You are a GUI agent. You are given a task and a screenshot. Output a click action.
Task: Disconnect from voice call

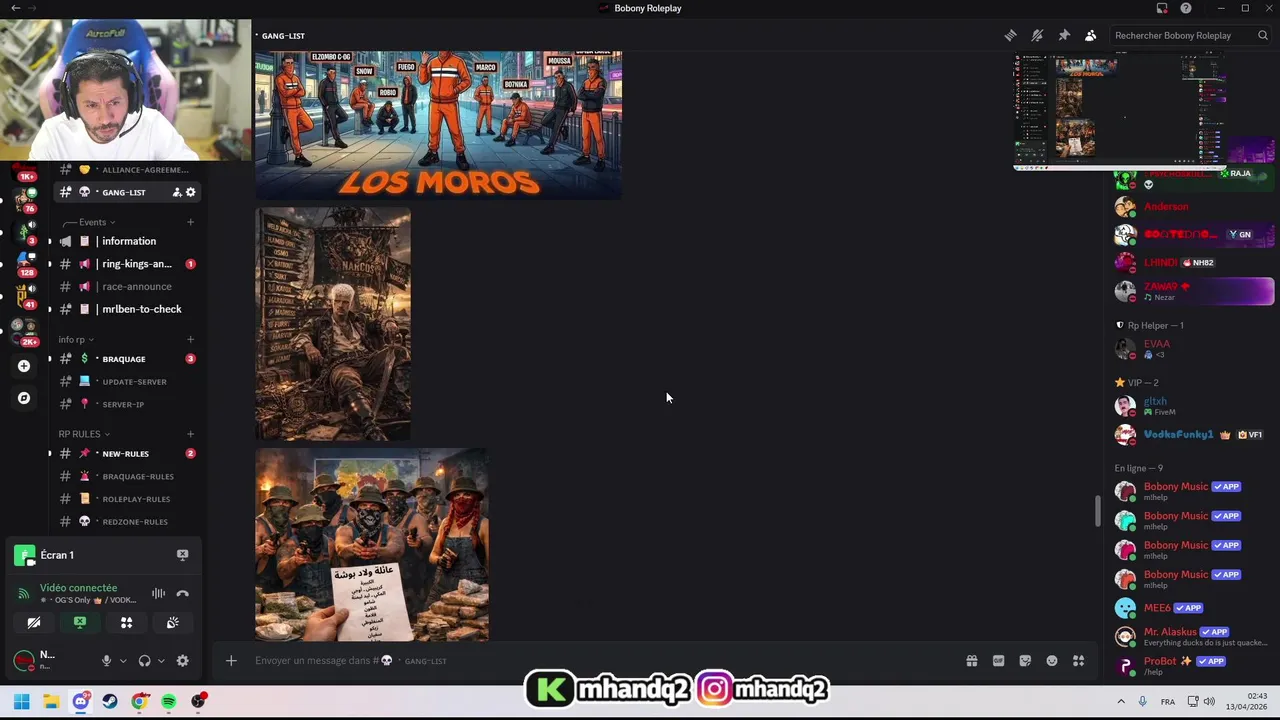[182, 593]
